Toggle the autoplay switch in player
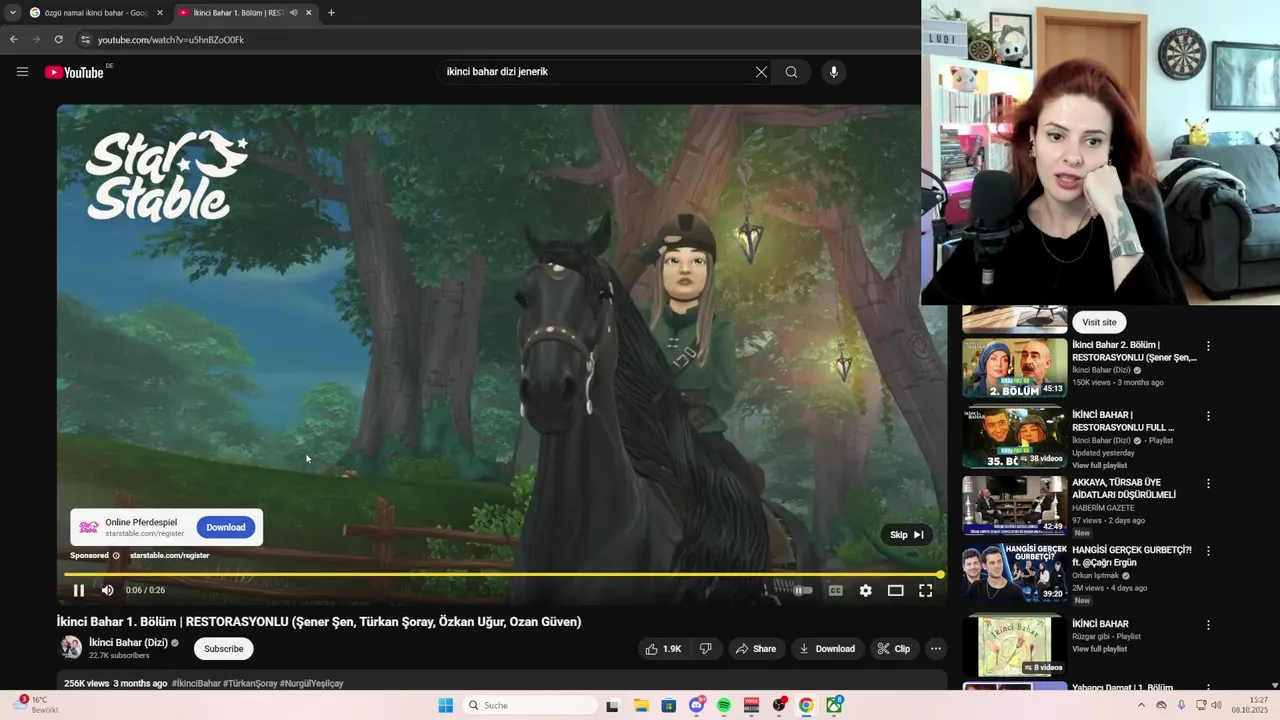The width and height of the screenshot is (1280, 720). (802, 590)
